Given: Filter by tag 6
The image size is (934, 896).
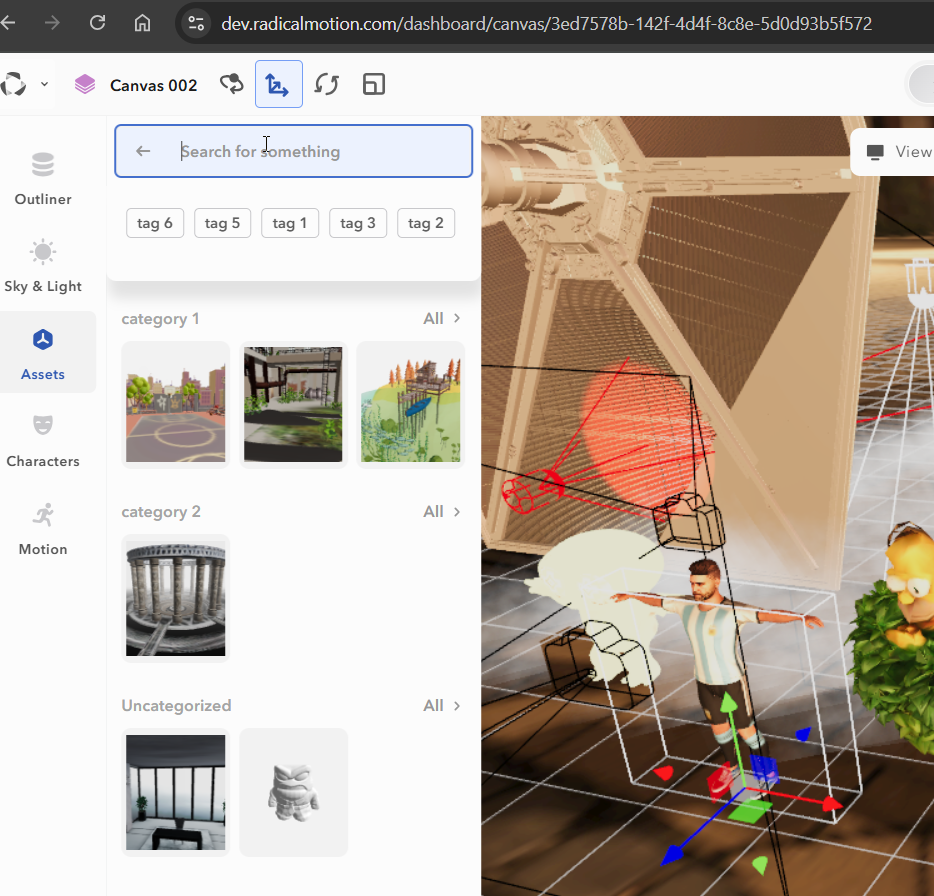Looking at the screenshot, I should [x=155, y=223].
